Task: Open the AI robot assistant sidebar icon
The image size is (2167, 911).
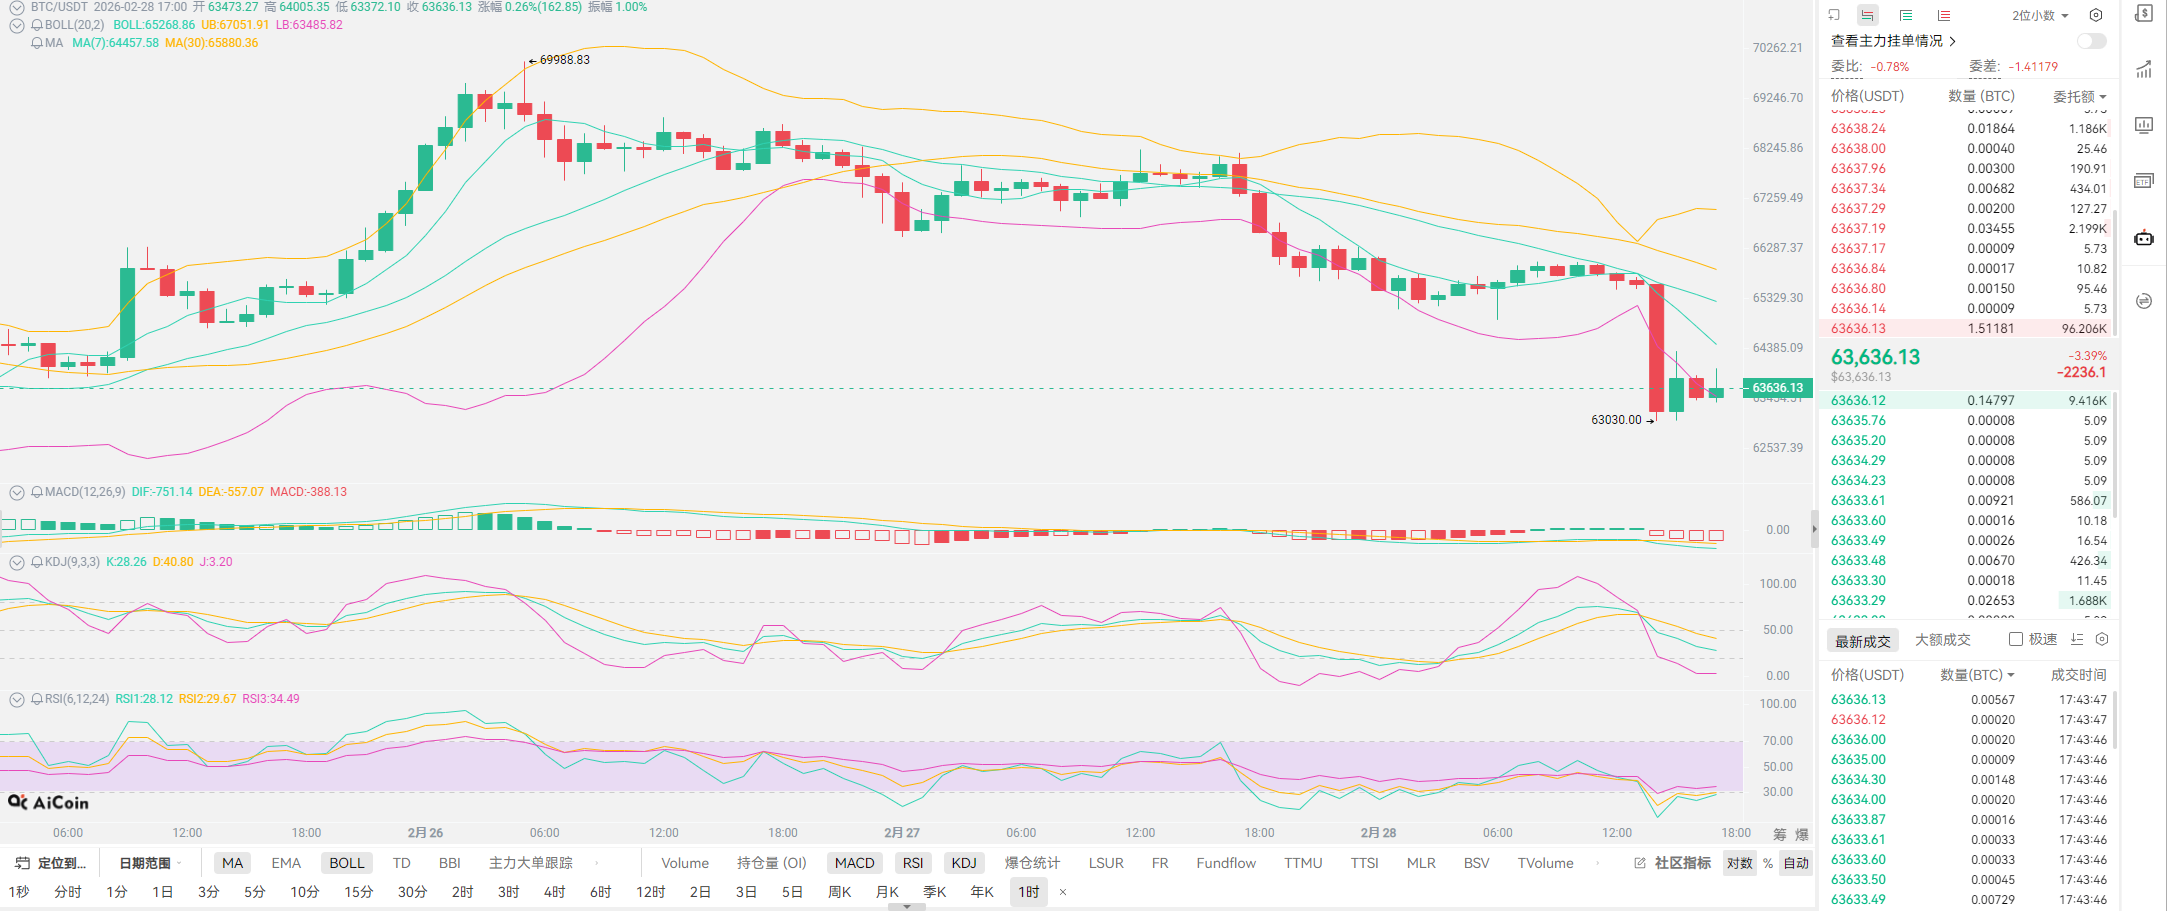Action: pos(2143,238)
